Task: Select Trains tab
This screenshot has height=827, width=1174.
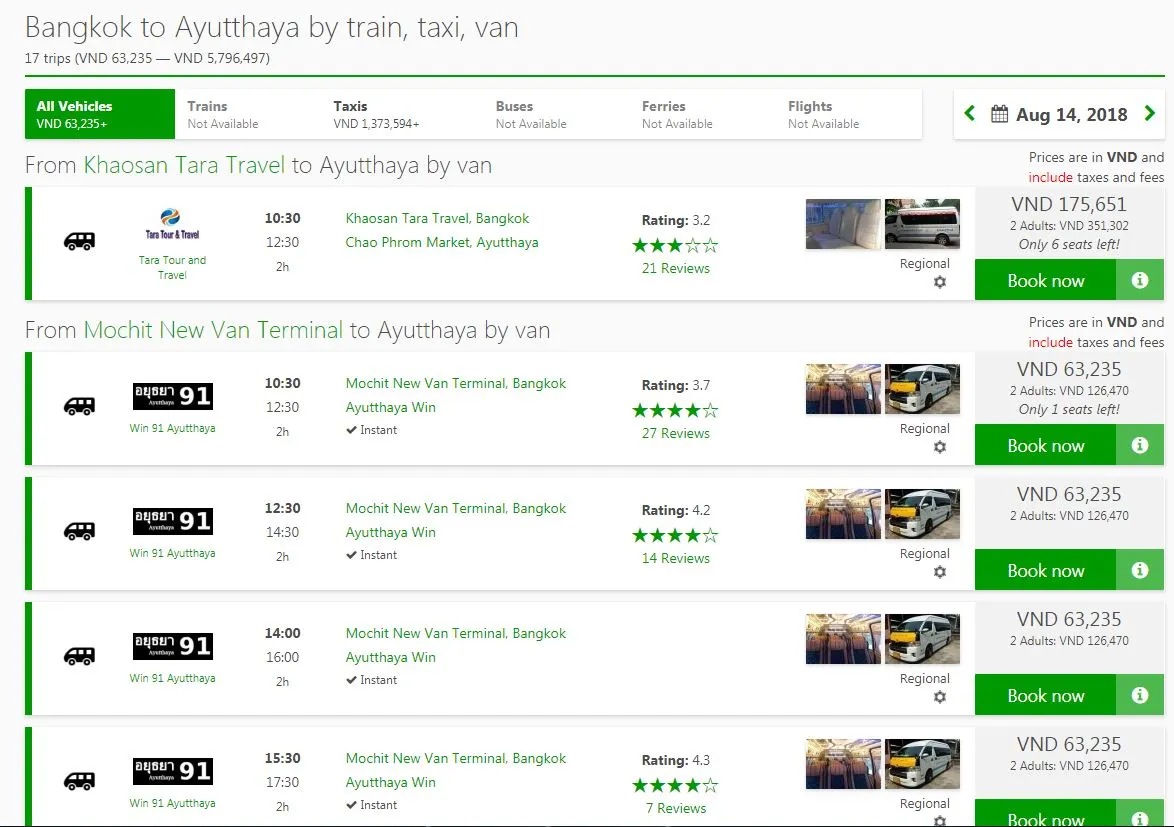Action: tap(248, 114)
